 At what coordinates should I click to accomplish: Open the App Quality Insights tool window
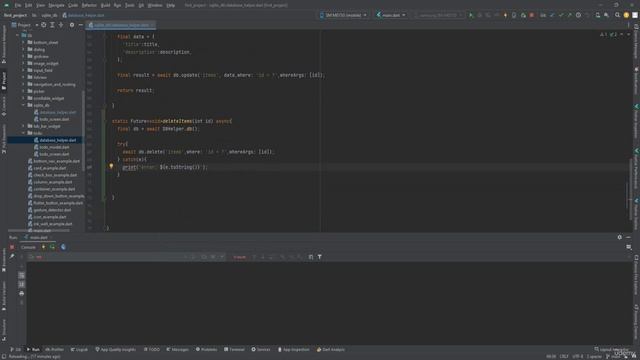(116, 349)
